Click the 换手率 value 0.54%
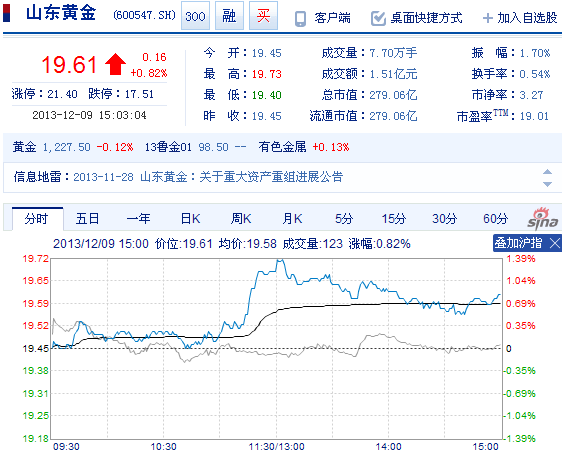Screen dimensions: 562x450 pos(535,74)
